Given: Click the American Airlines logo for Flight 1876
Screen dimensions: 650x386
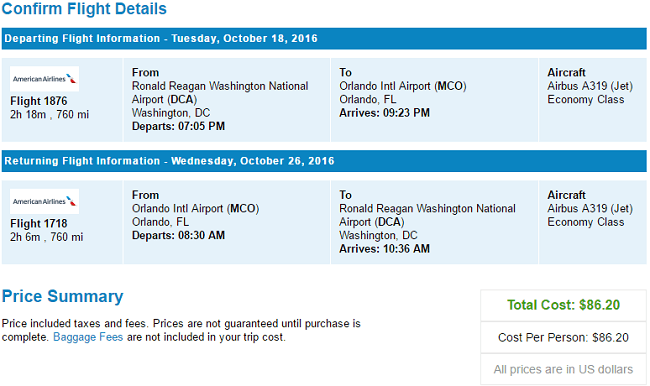Looking at the screenshot, I should point(44,79).
